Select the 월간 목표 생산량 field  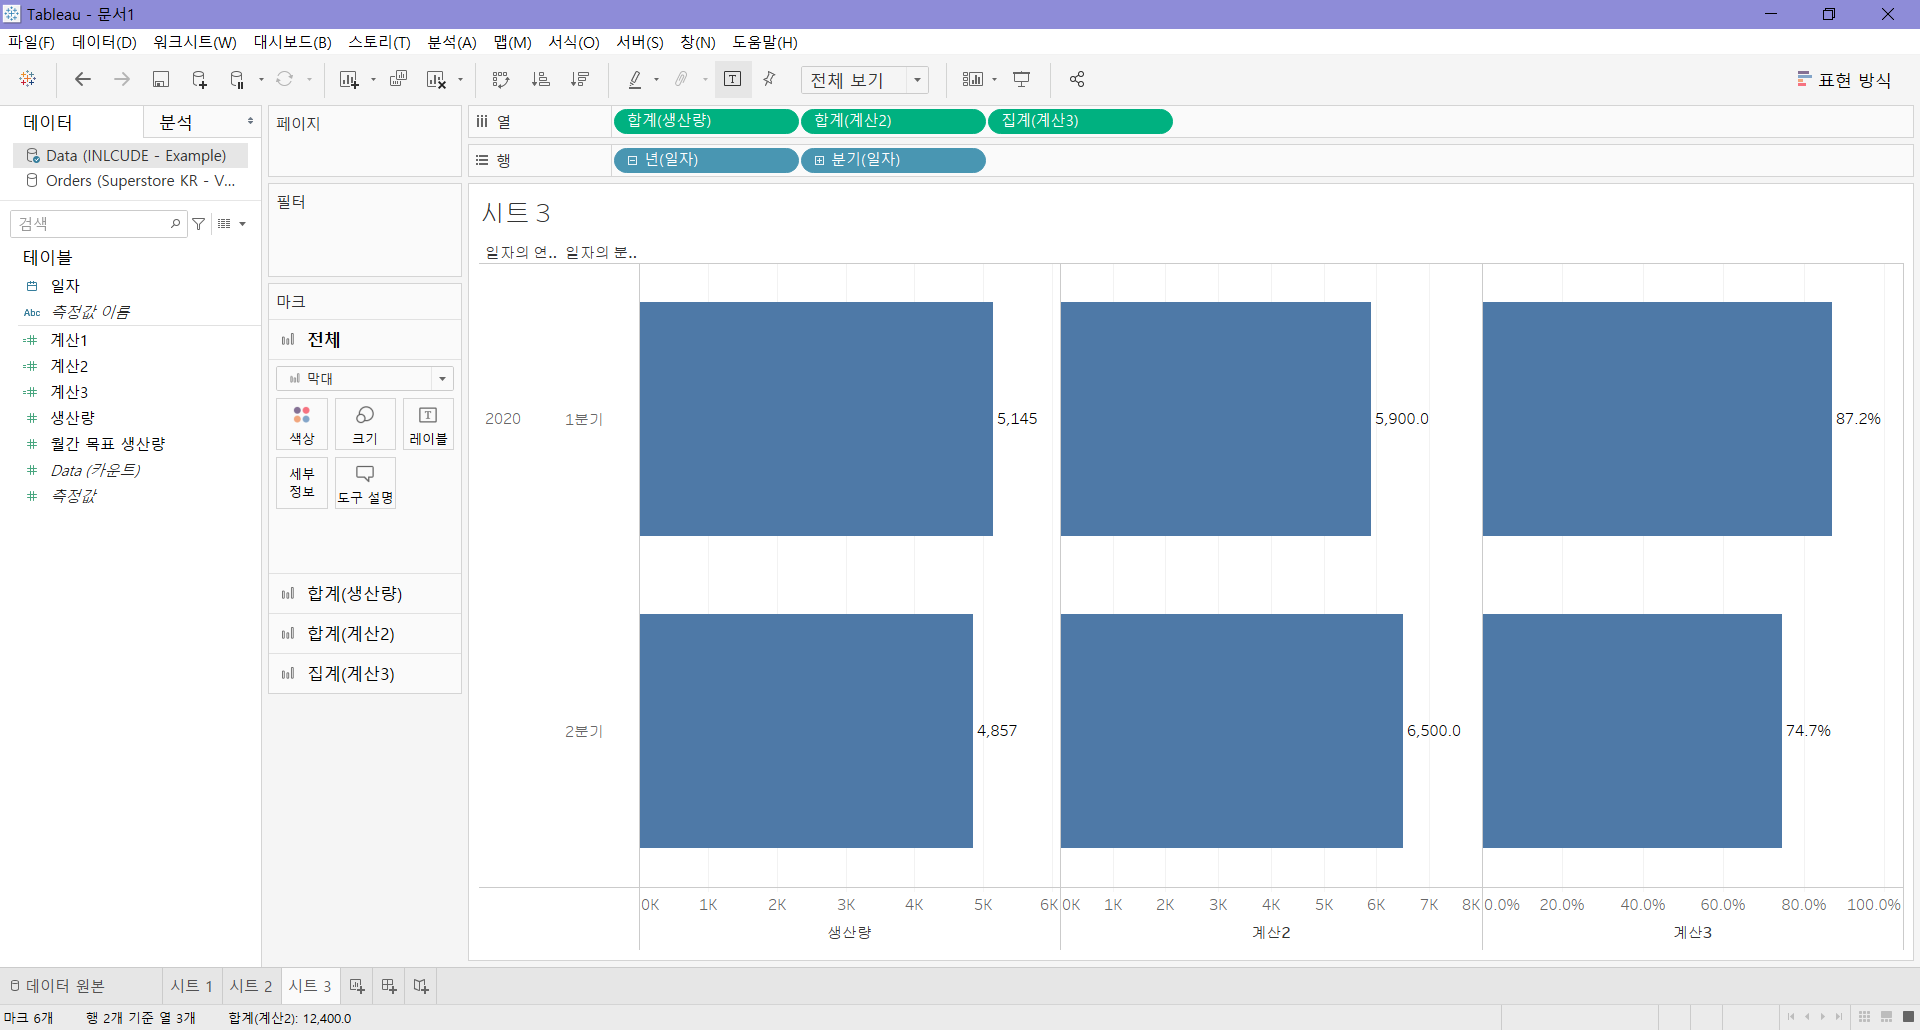coord(108,444)
